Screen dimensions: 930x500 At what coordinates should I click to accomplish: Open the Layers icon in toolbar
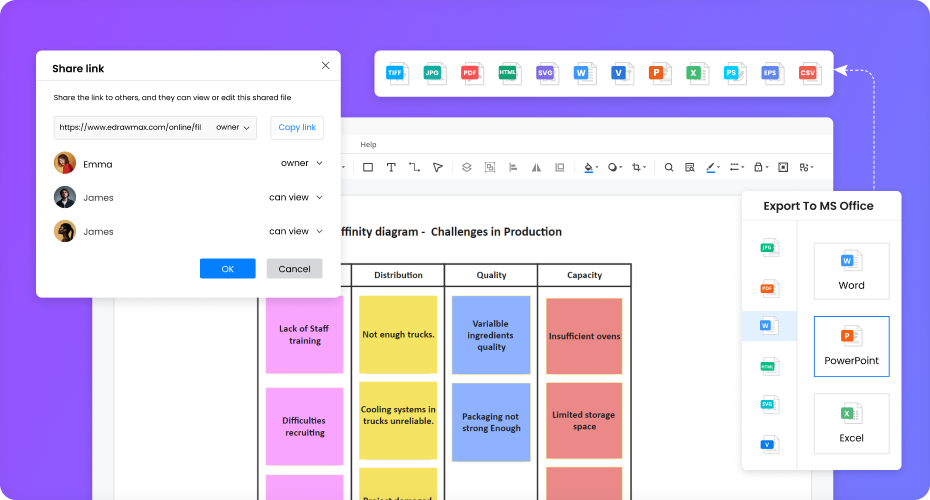(466, 167)
